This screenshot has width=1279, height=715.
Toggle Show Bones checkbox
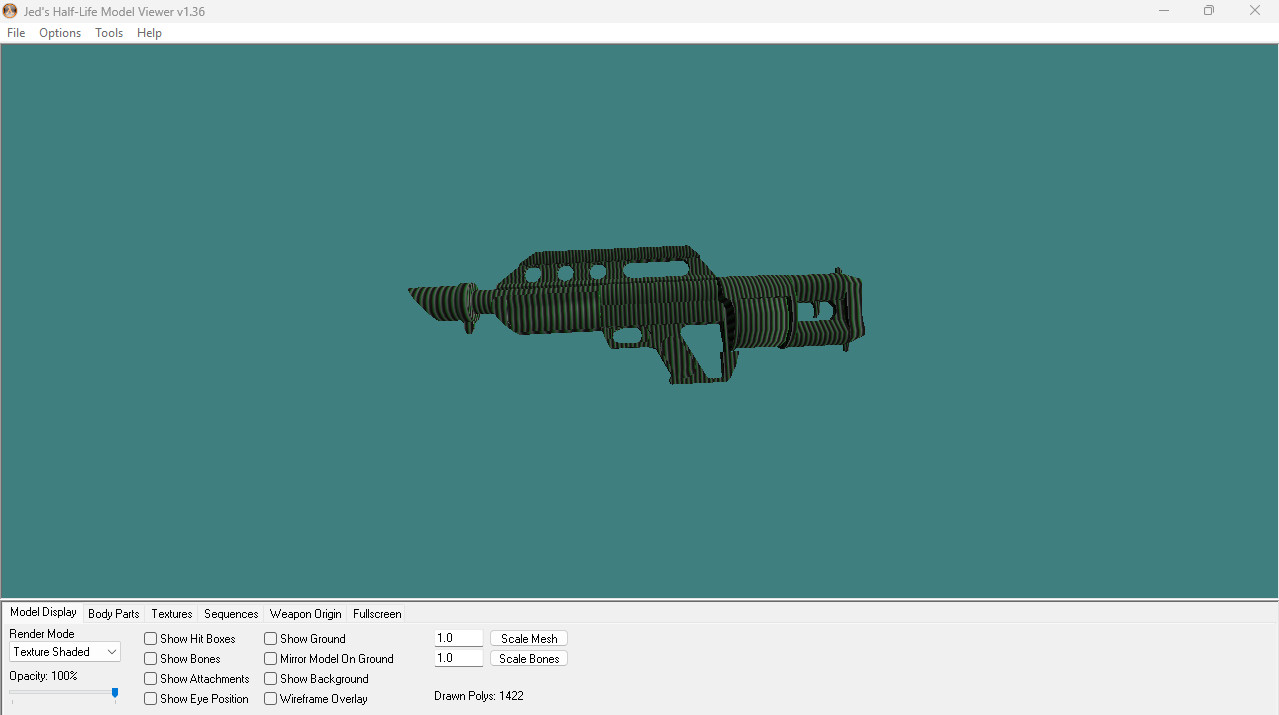[151, 659]
